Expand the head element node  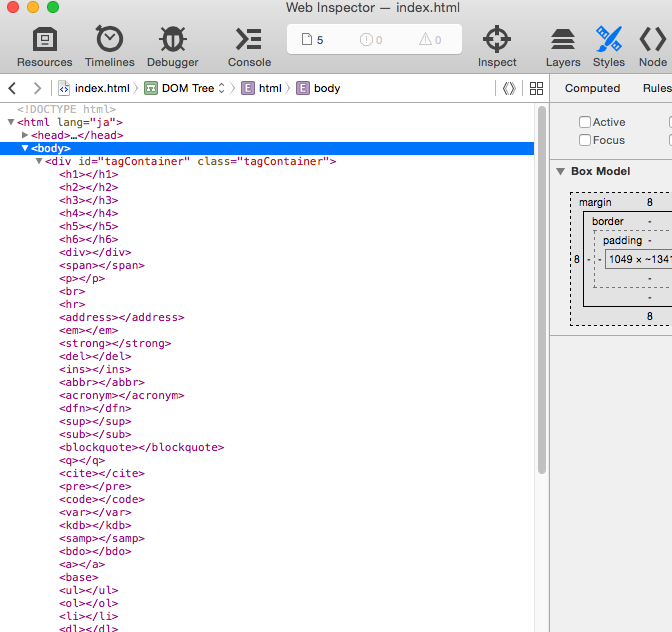25,135
